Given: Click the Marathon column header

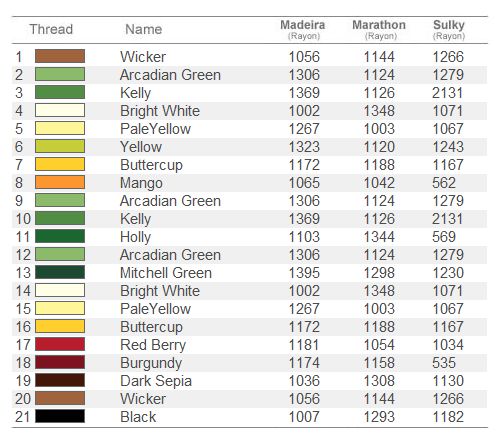Looking at the screenshot, I should 379,29.
